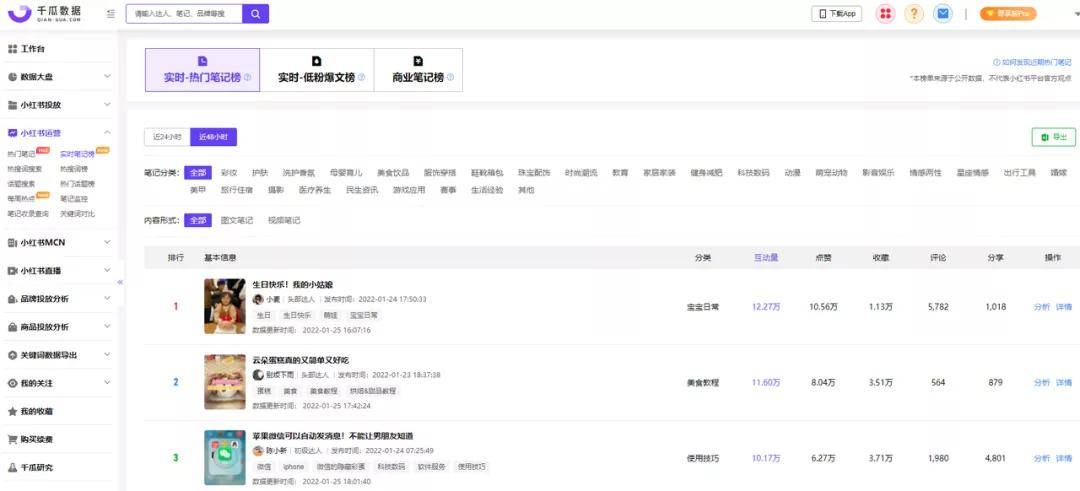
Task: Select 图文笔记 content type
Action: point(236,220)
